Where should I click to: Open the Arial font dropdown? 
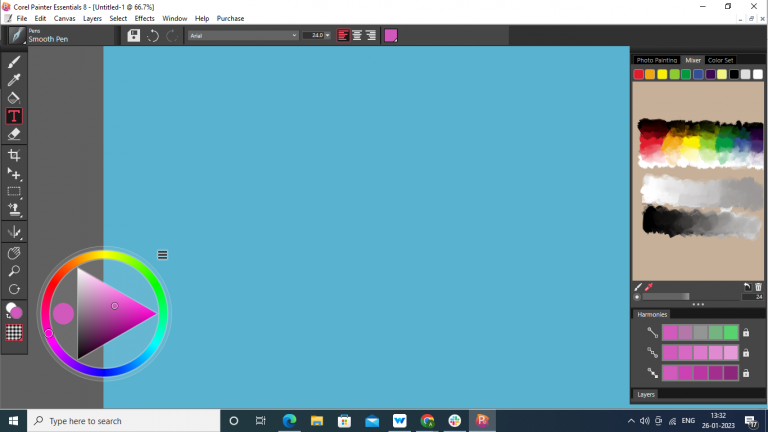243,35
